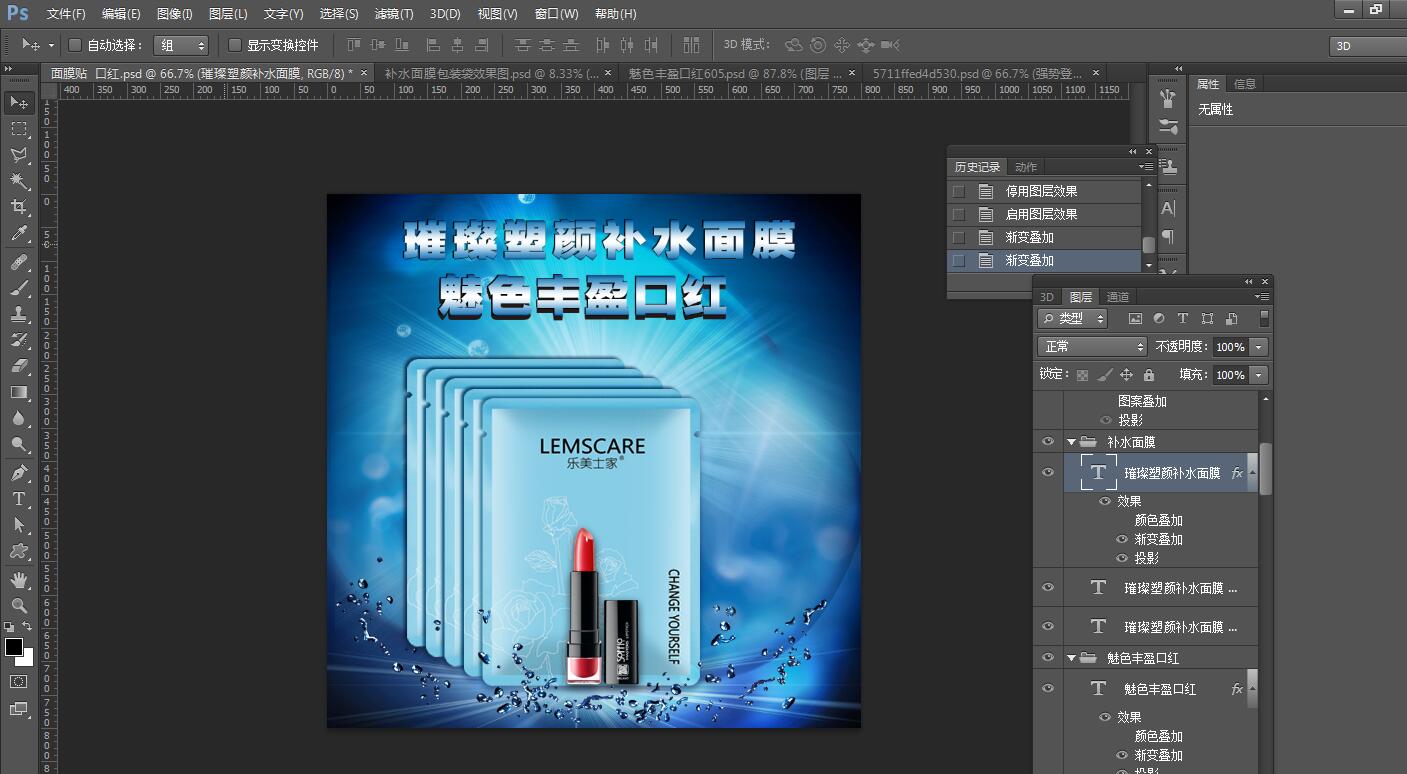The height and width of the screenshot is (774, 1407).
Task: Select the Eyedropper tool
Action: tap(19, 233)
